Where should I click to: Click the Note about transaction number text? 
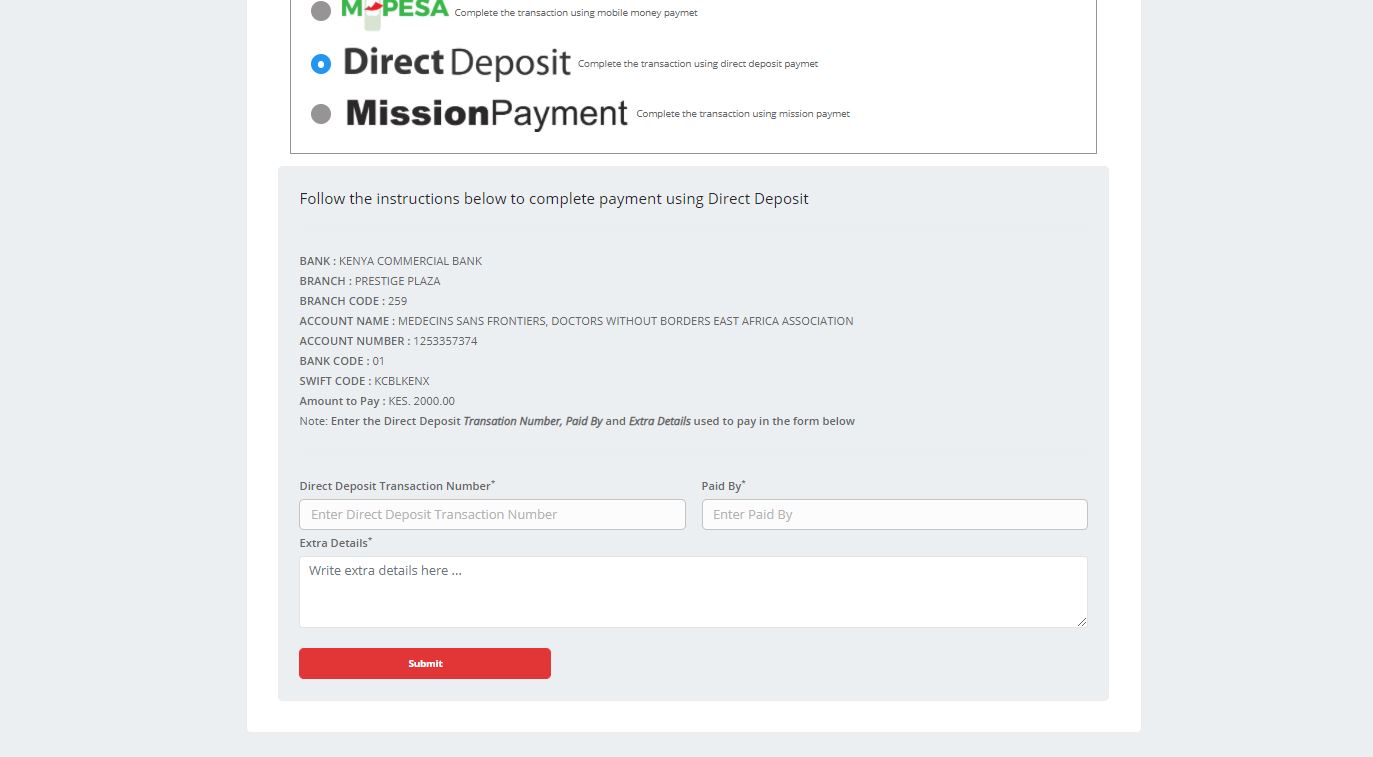click(x=577, y=421)
